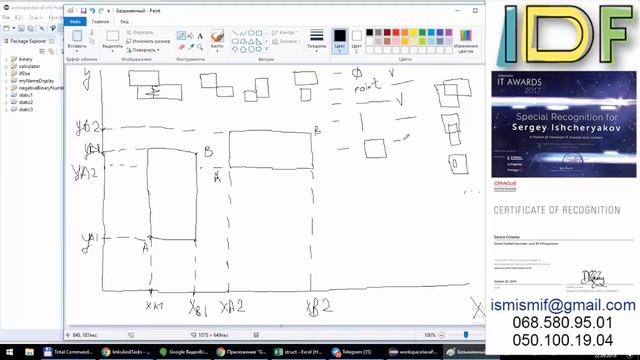Open the shape Outline dropdown
Screen dimensions: 640x360
(286, 32)
